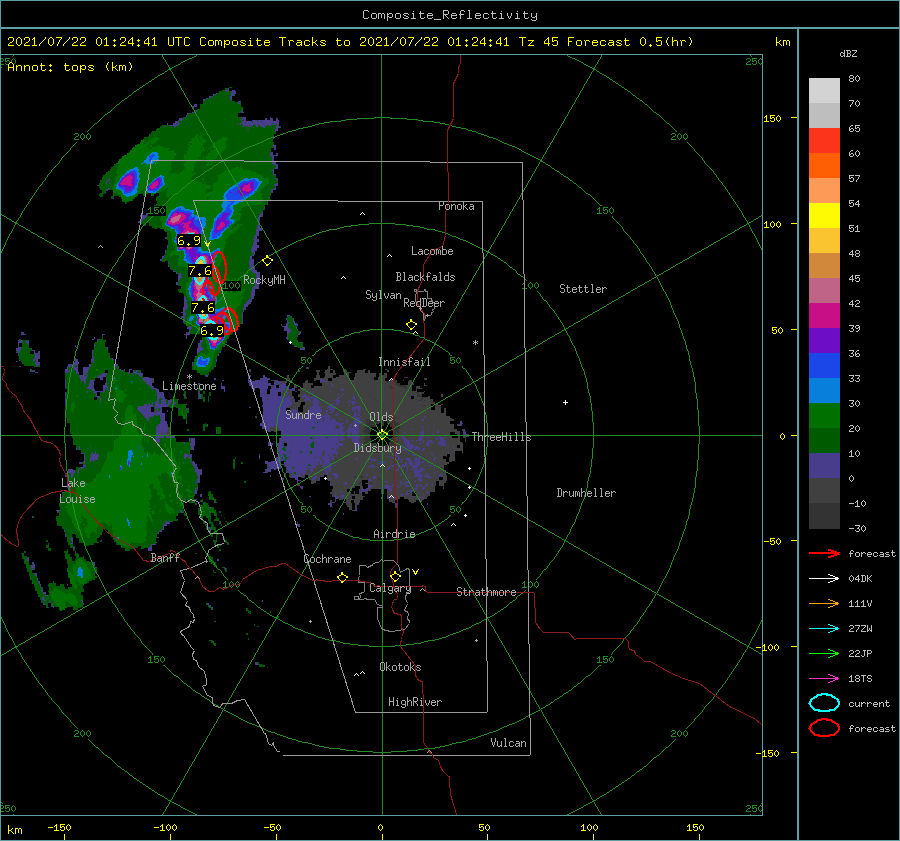The height and width of the screenshot is (841, 900).
Task: Click the cyan current ellipse legend icon
Action: [x=824, y=703]
